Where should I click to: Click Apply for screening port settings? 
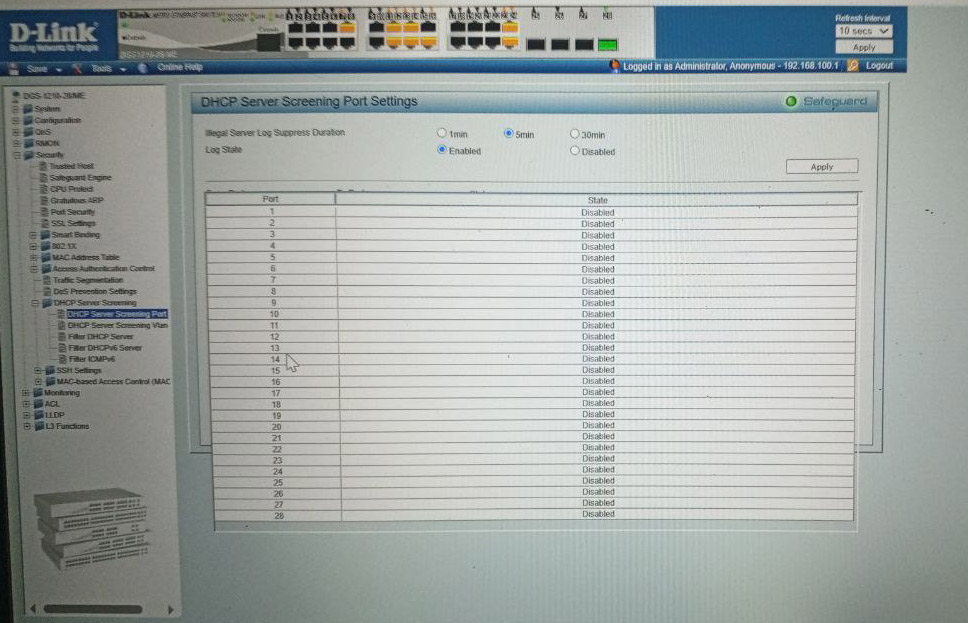[x=822, y=167]
